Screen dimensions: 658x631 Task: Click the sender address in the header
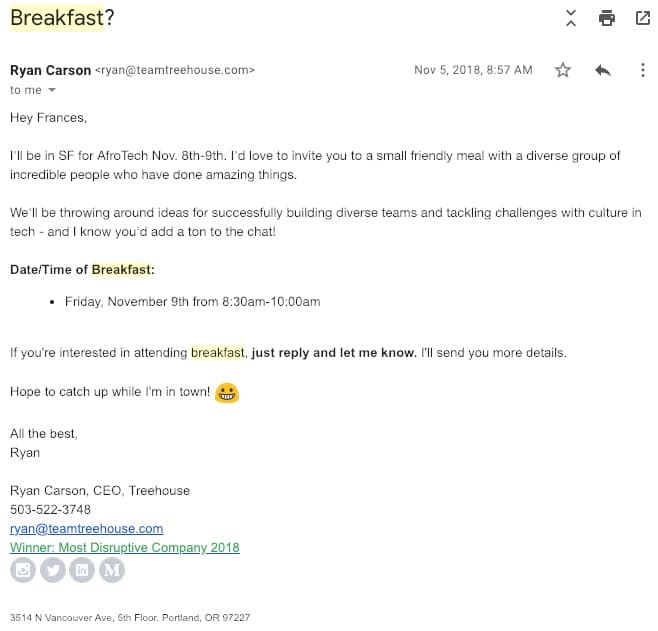pyautogui.click(x=175, y=70)
